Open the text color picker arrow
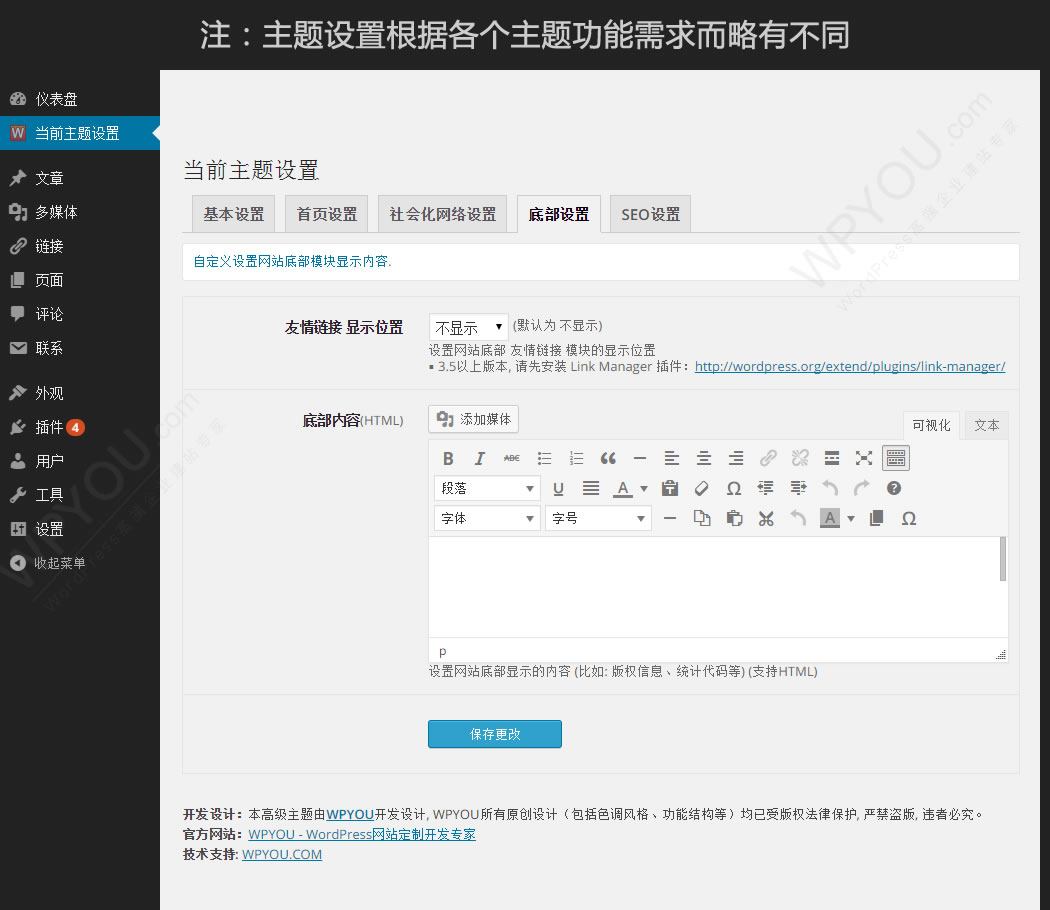Image resolution: width=1050 pixels, height=910 pixels. [x=644, y=489]
